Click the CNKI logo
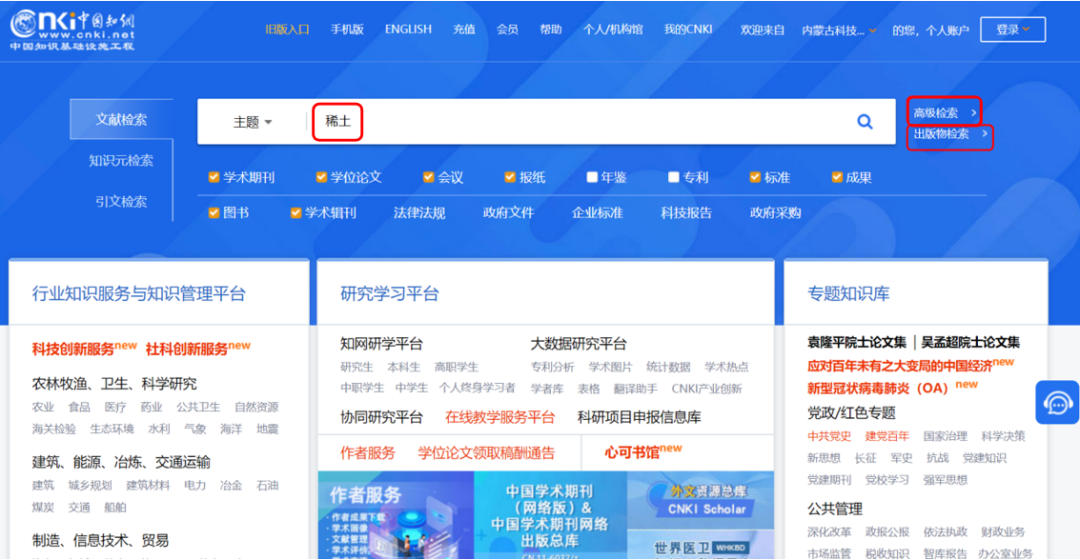This screenshot has width=1080, height=560. coord(71,29)
